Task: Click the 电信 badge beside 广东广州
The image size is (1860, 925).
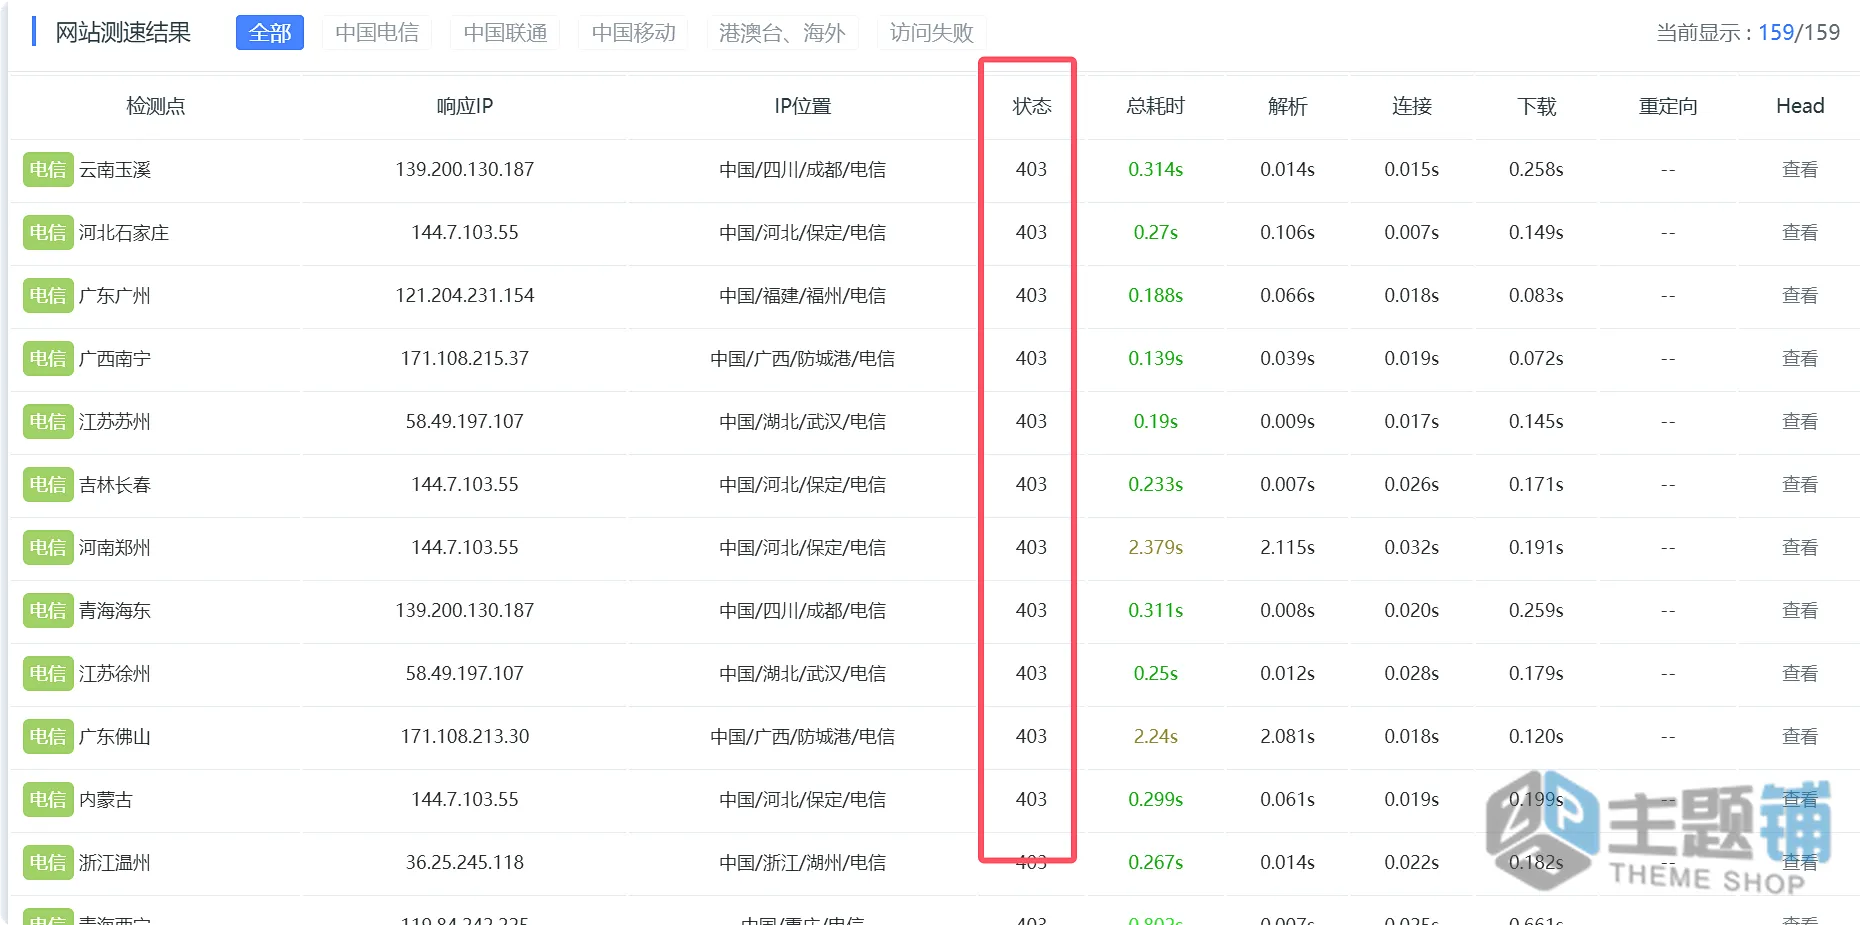Action: (x=48, y=296)
